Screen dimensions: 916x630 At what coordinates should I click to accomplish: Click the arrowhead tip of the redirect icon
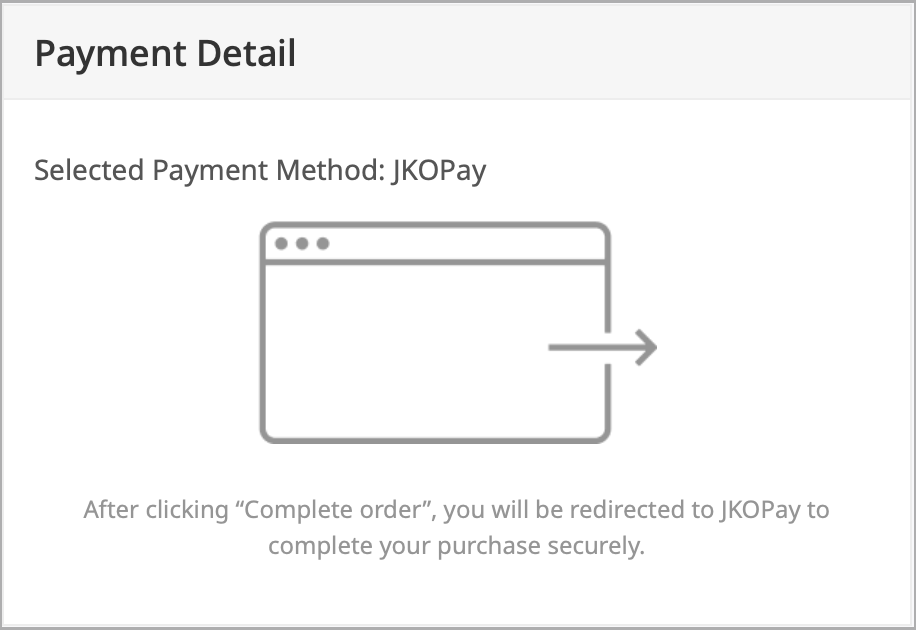pyautogui.click(x=648, y=347)
